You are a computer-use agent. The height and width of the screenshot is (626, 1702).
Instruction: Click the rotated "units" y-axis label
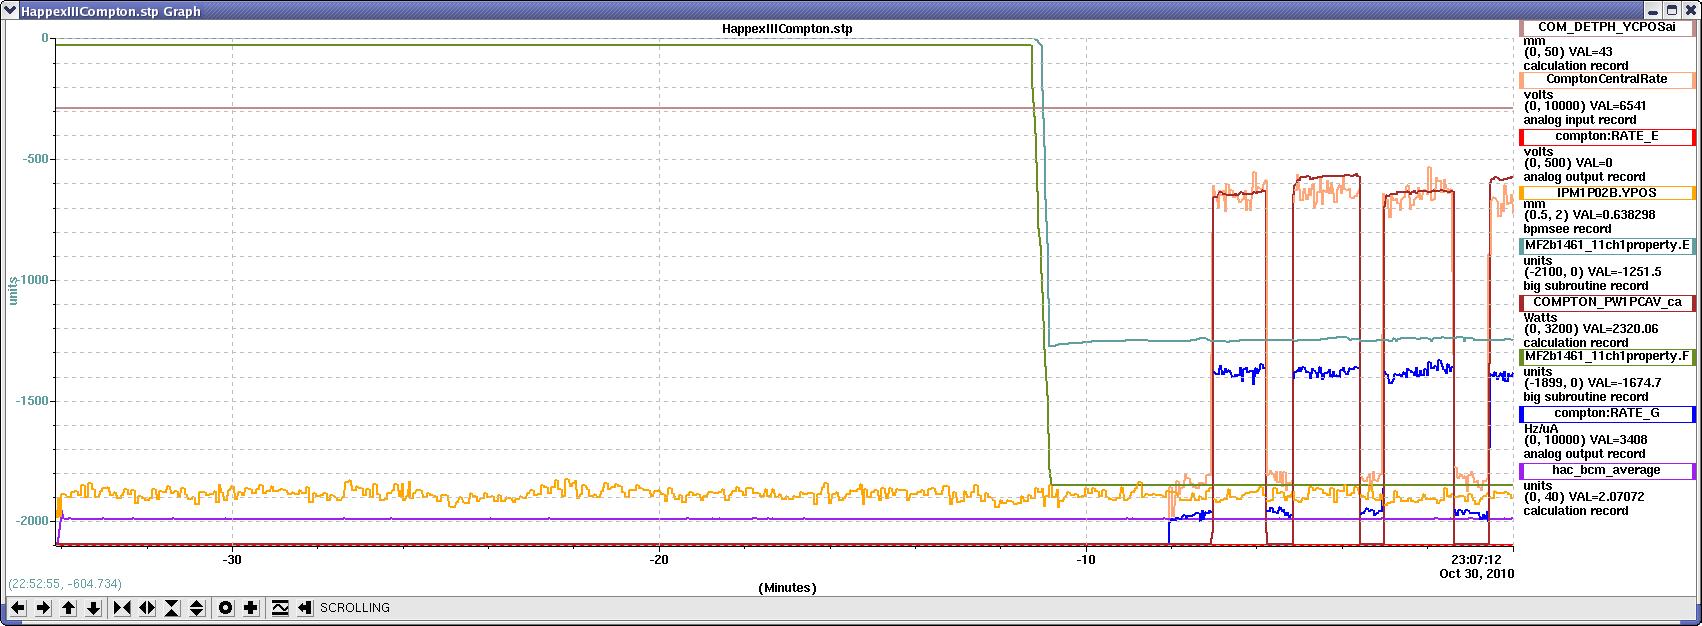[x=14, y=290]
